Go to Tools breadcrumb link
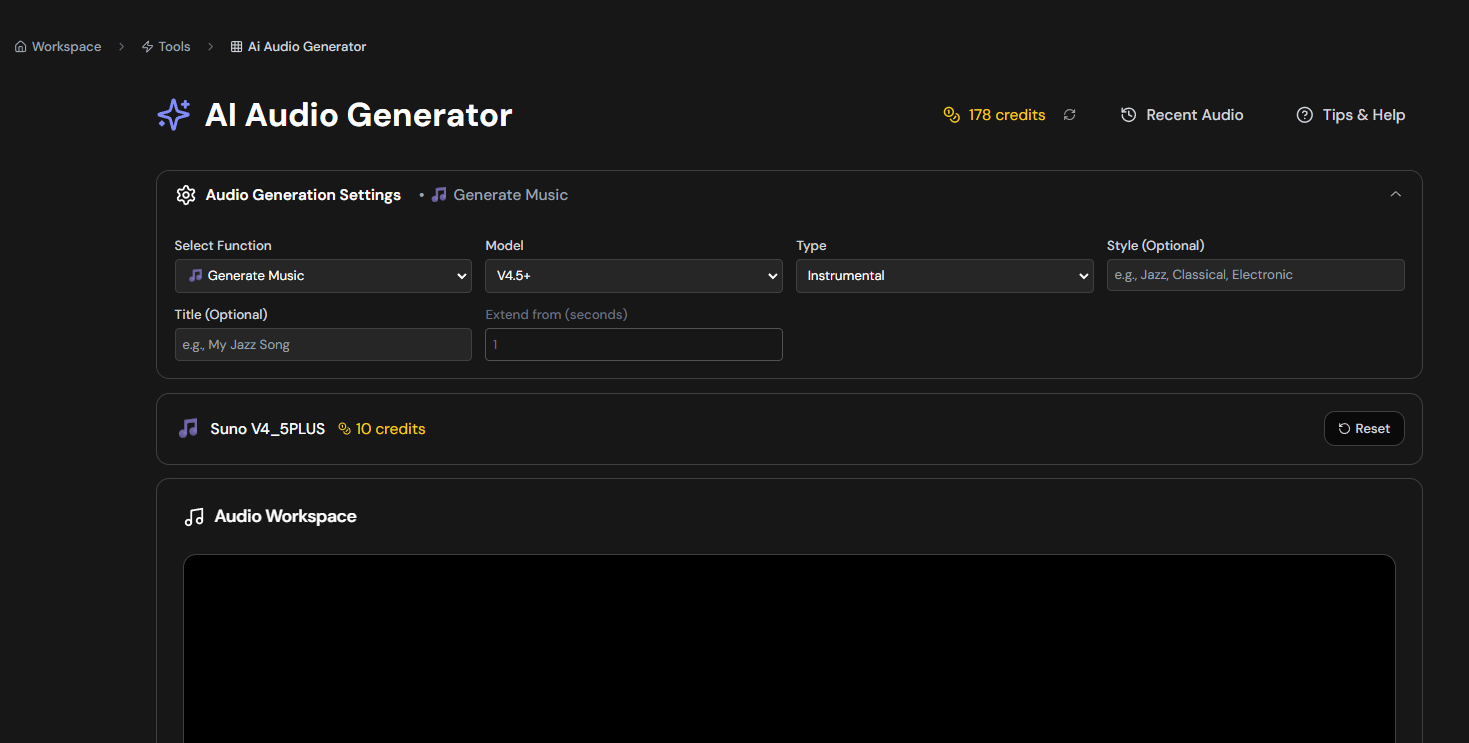Screen dimensions: 1469x743 click(166, 47)
